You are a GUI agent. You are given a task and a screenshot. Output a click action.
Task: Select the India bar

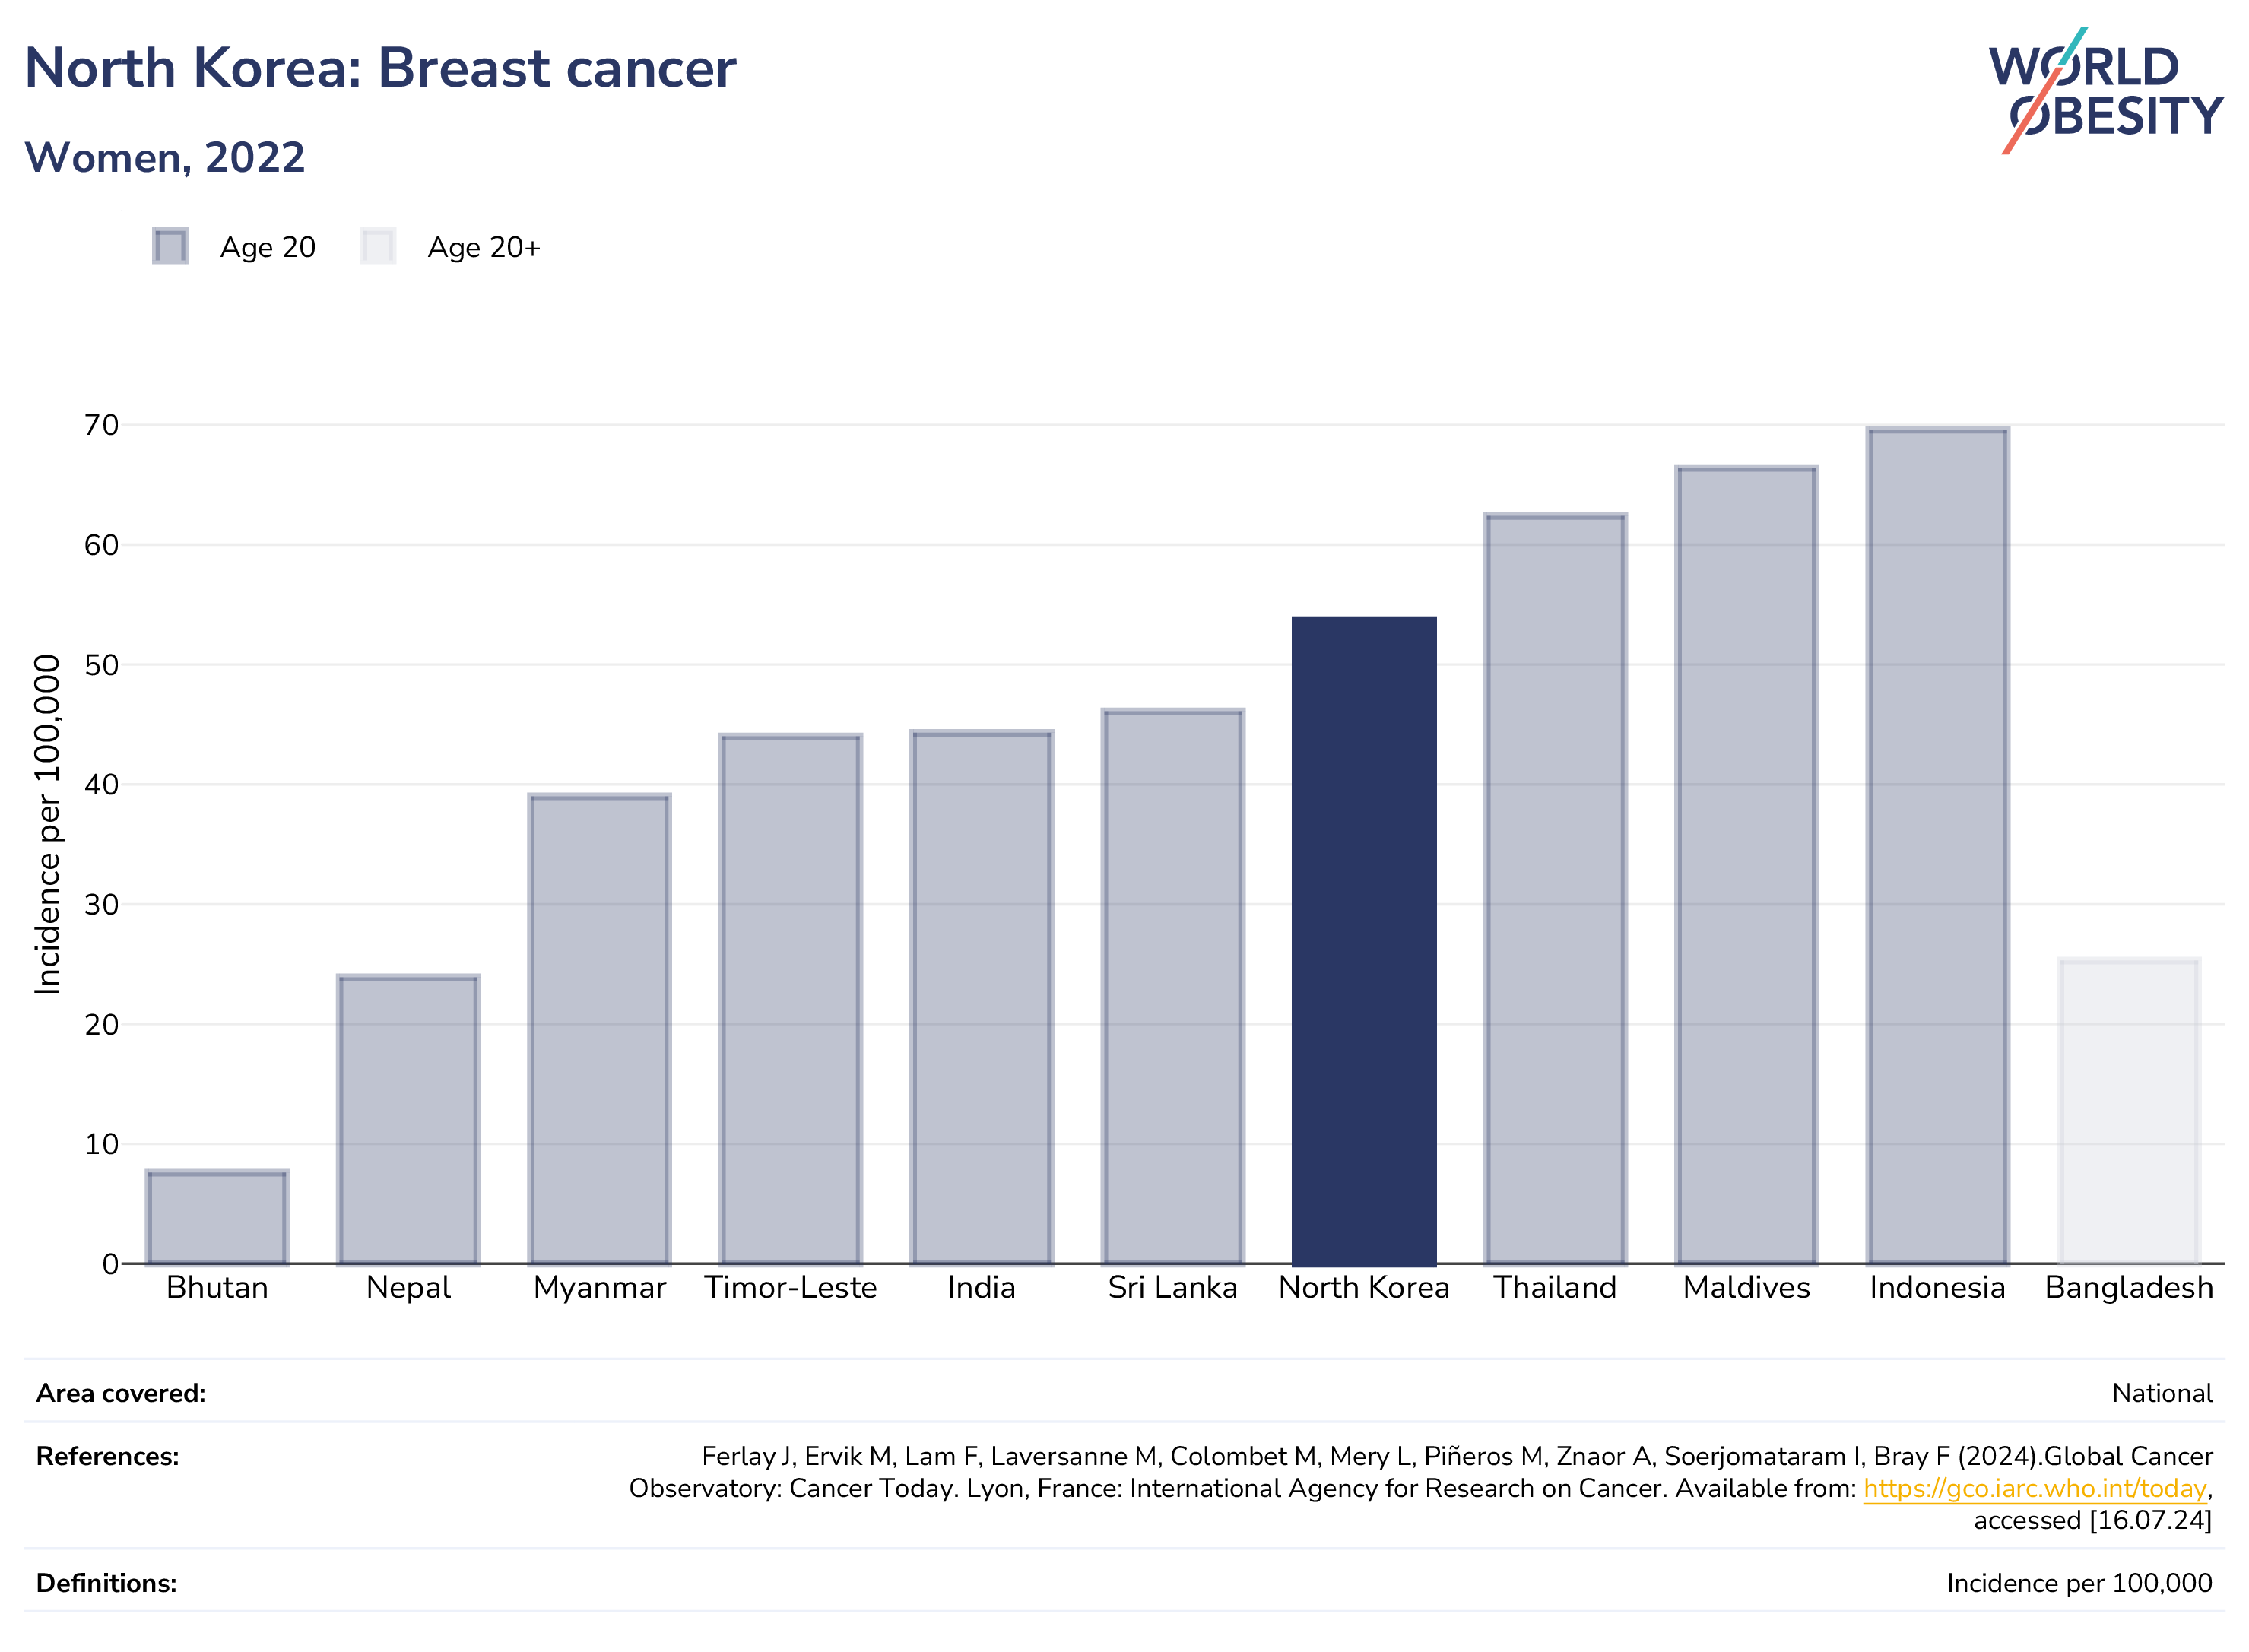coord(982,997)
